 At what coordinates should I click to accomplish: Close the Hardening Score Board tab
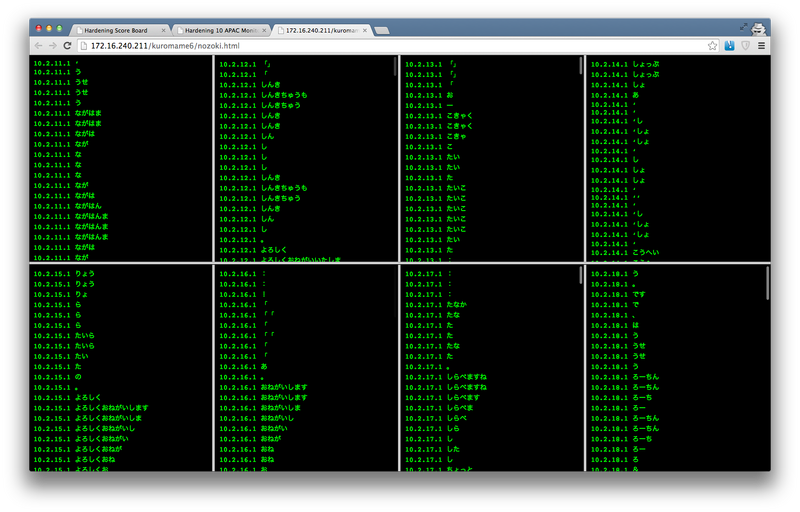point(162,31)
